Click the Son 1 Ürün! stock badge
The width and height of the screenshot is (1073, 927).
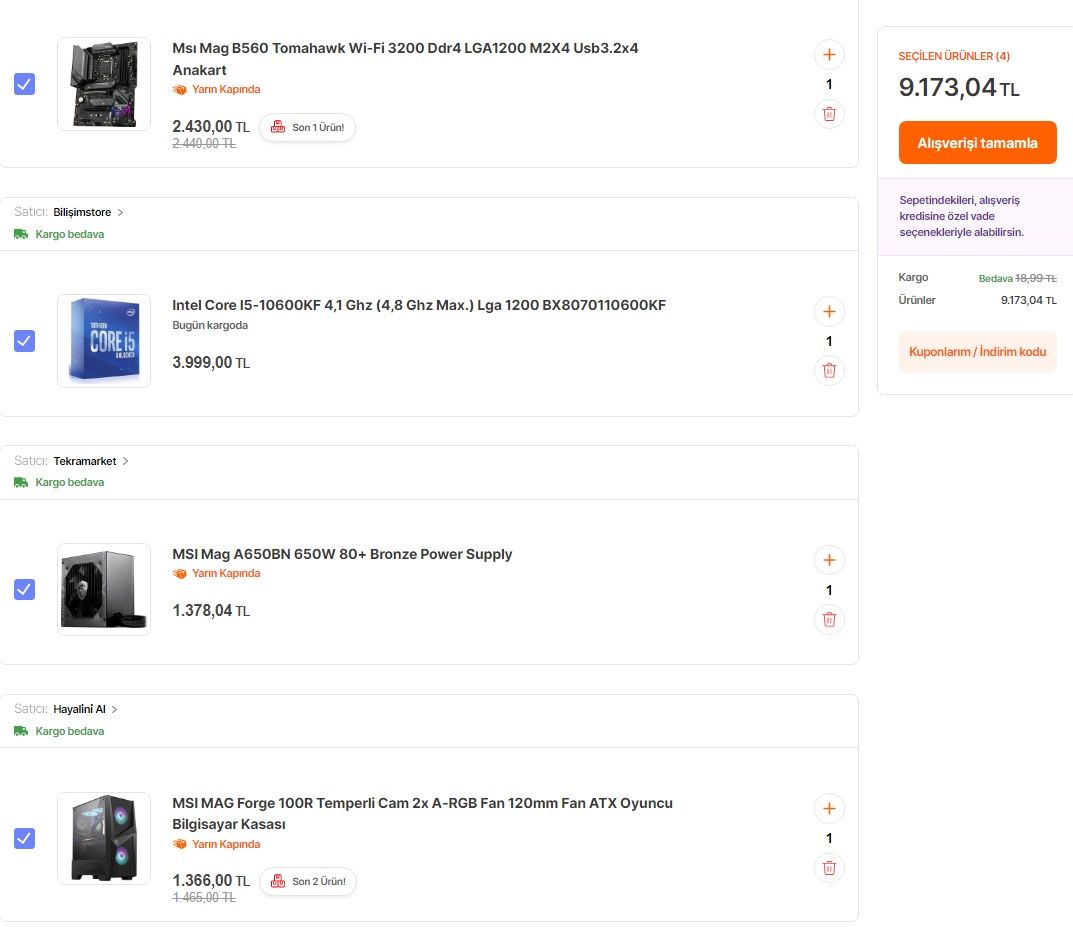point(307,127)
